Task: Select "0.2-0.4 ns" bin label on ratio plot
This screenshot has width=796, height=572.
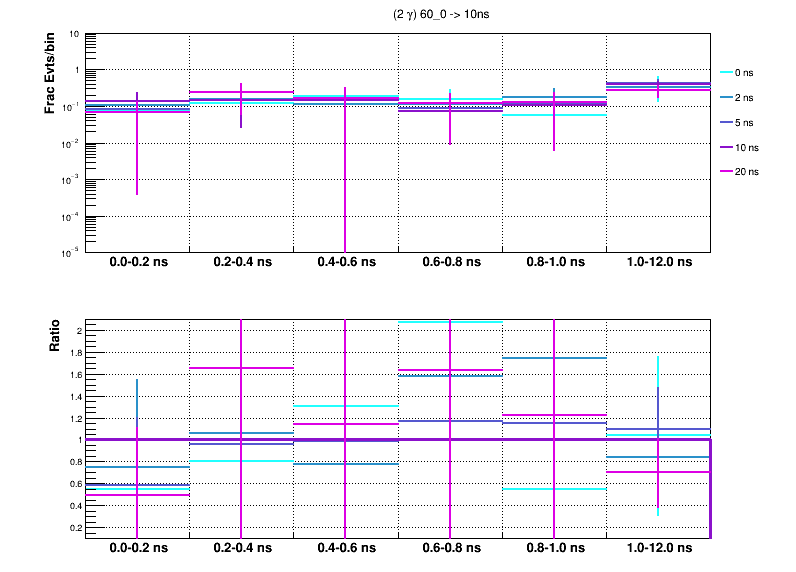Action: pos(241,549)
